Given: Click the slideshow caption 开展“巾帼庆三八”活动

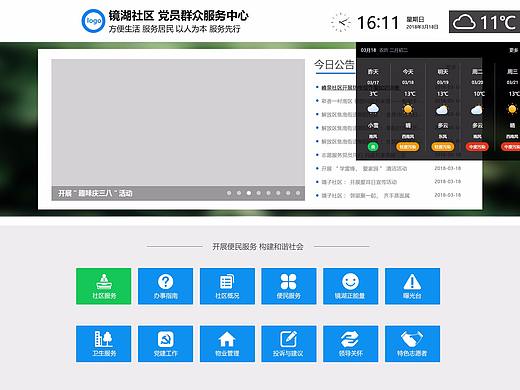Looking at the screenshot, I should [95, 193].
